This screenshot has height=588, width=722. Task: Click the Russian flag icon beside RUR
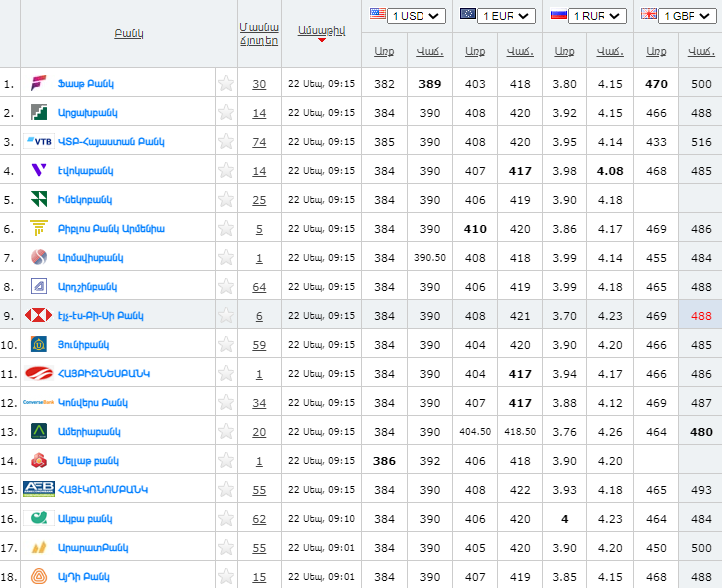click(x=559, y=14)
